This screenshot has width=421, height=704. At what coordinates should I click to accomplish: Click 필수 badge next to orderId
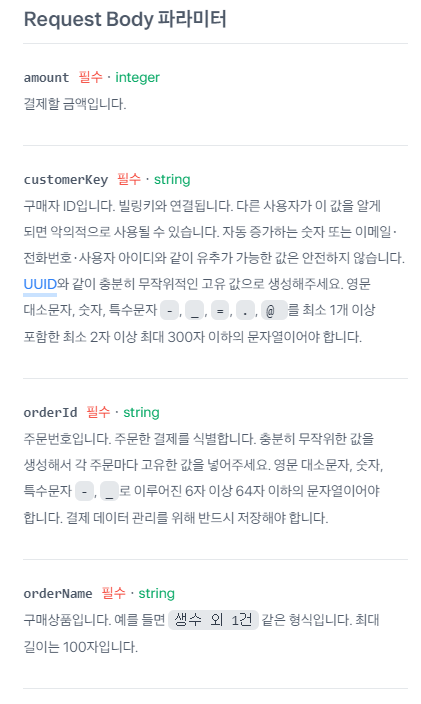point(98,412)
